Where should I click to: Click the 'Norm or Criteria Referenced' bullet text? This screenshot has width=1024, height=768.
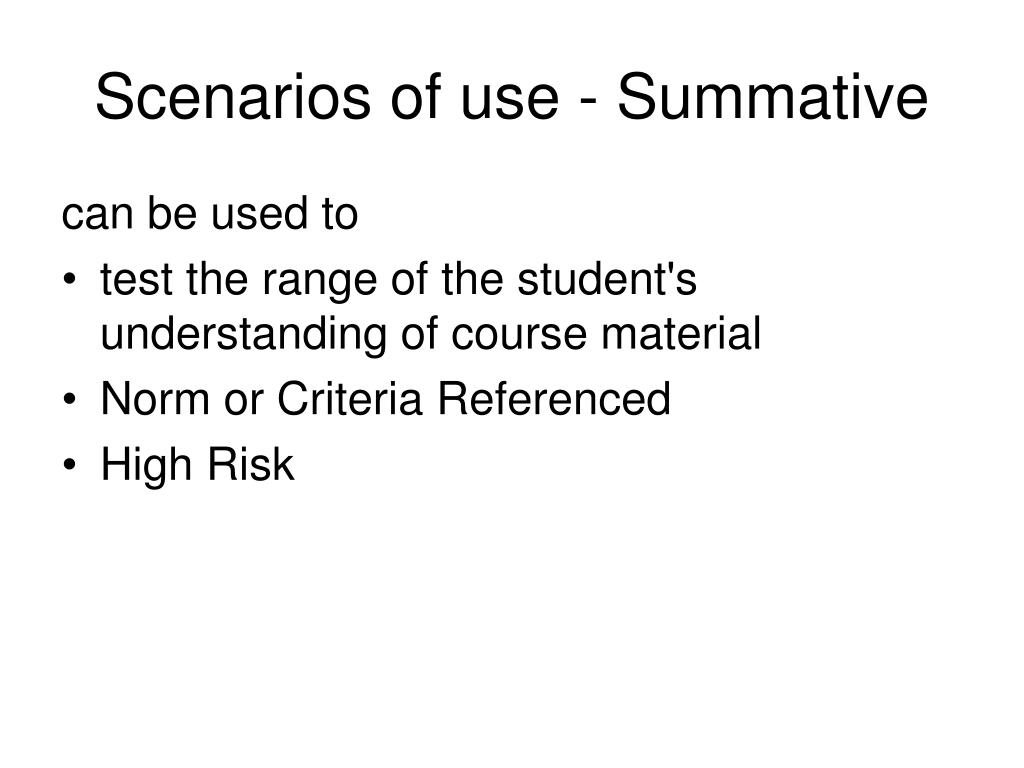click(x=385, y=398)
